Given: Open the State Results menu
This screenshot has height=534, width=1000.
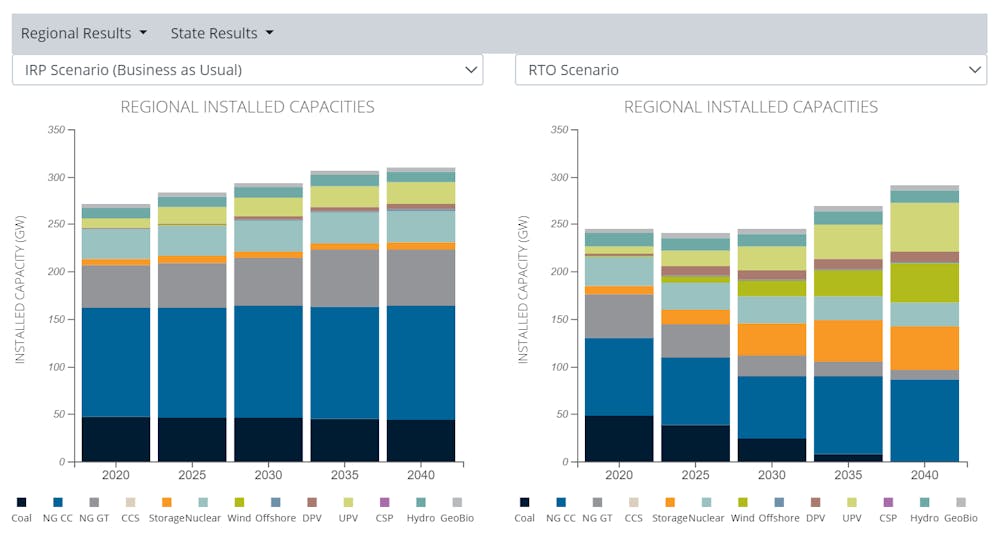Looking at the screenshot, I should (x=221, y=33).
